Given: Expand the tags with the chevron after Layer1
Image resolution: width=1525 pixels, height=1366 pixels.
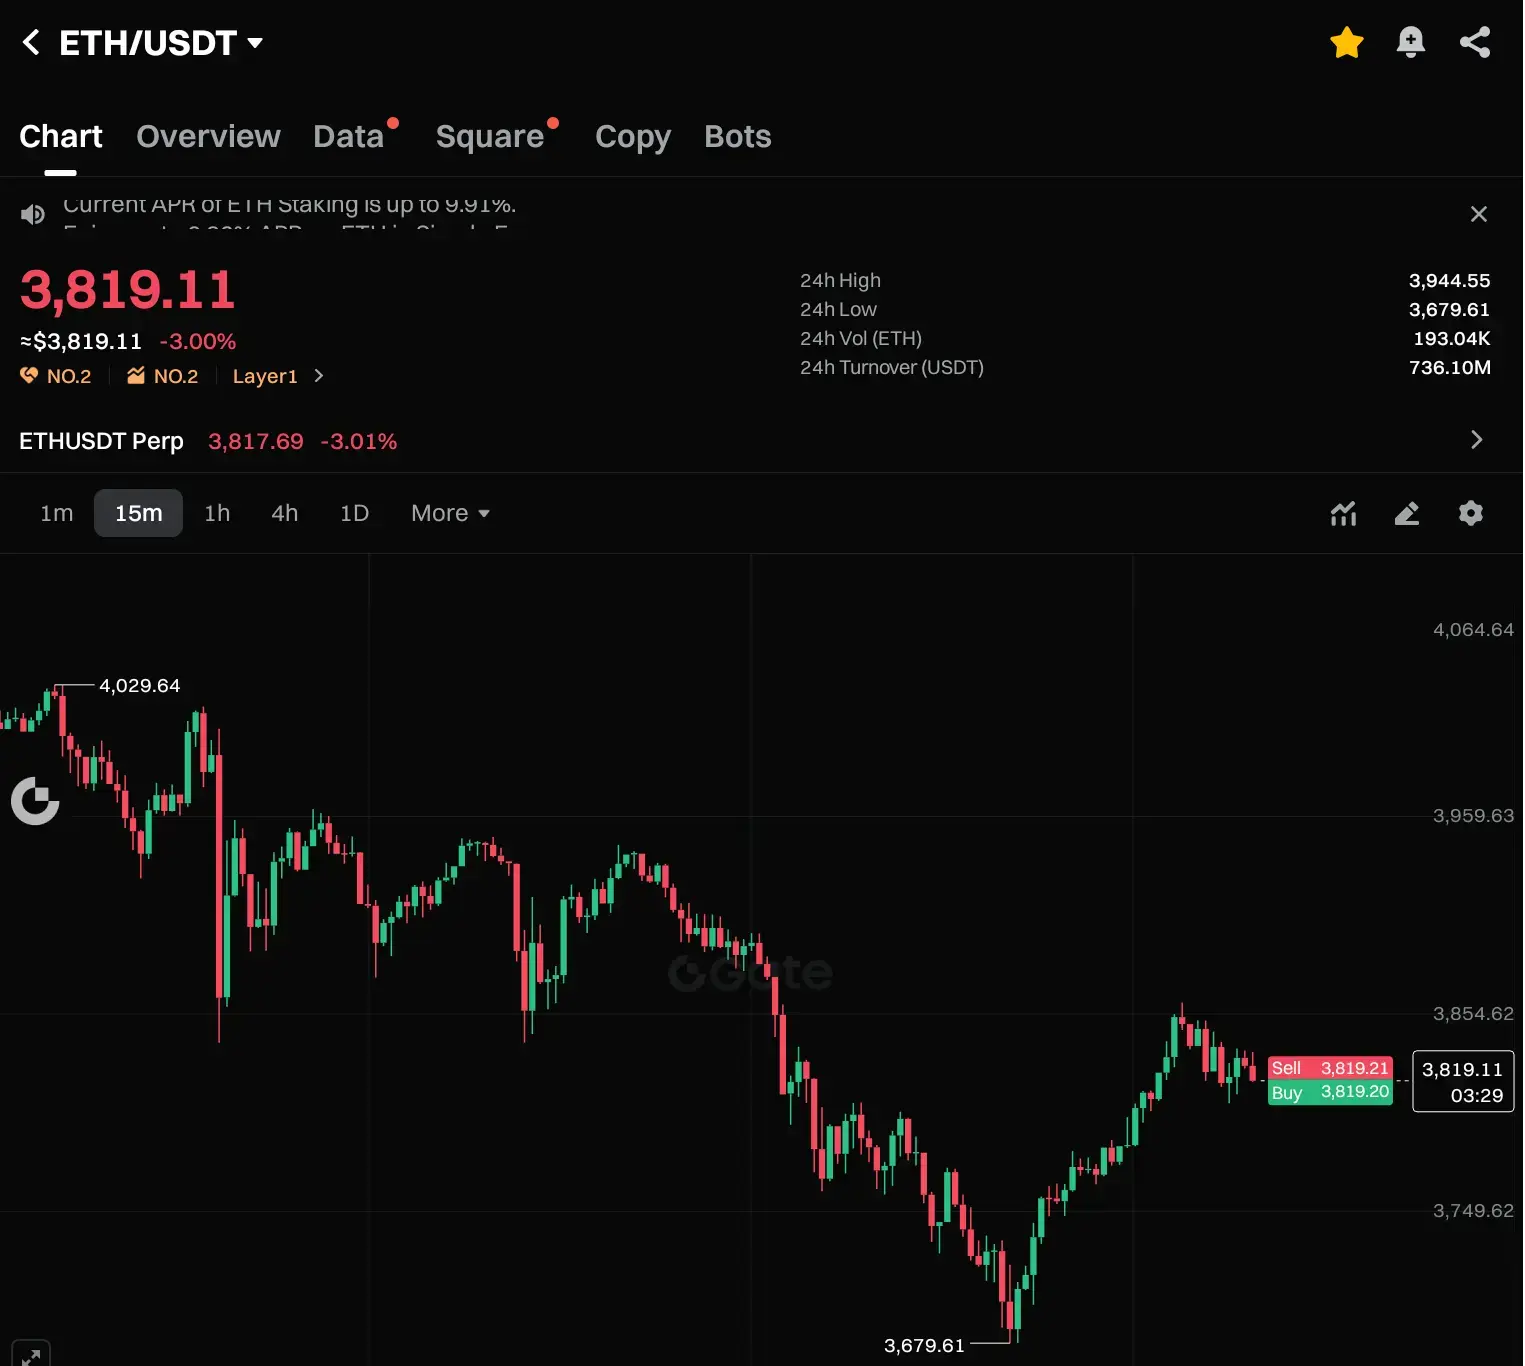Looking at the screenshot, I should click(x=319, y=376).
